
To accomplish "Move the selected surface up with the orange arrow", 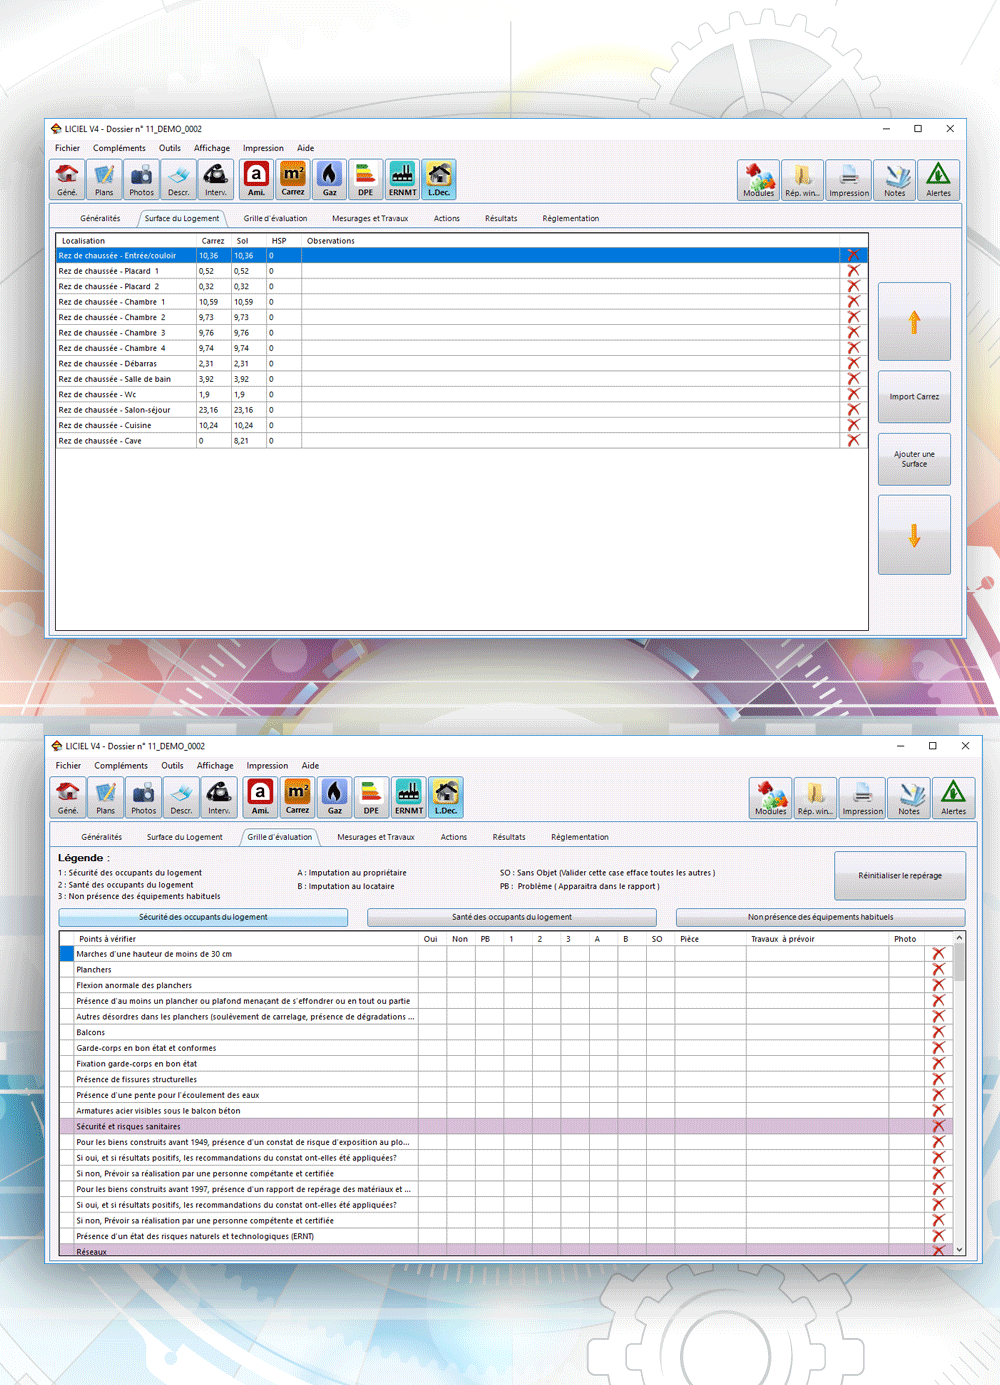I will [x=914, y=322].
